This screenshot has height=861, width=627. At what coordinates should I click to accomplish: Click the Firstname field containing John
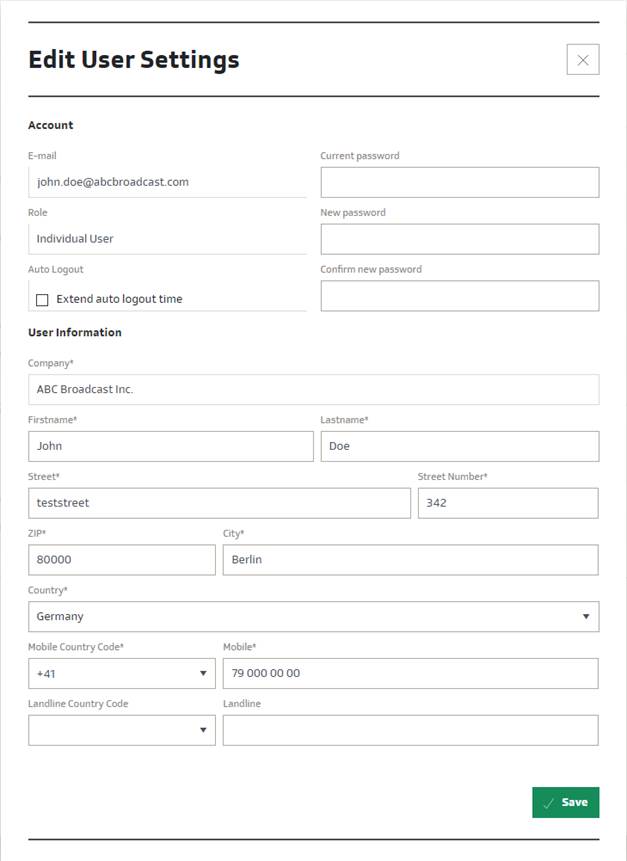[x=170, y=446]
